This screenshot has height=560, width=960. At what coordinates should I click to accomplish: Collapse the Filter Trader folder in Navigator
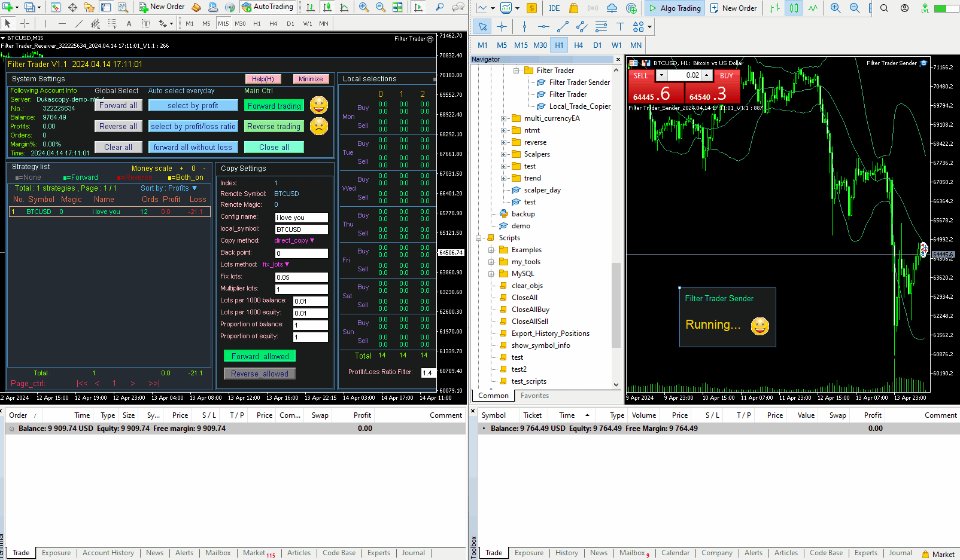coord(516,70)
